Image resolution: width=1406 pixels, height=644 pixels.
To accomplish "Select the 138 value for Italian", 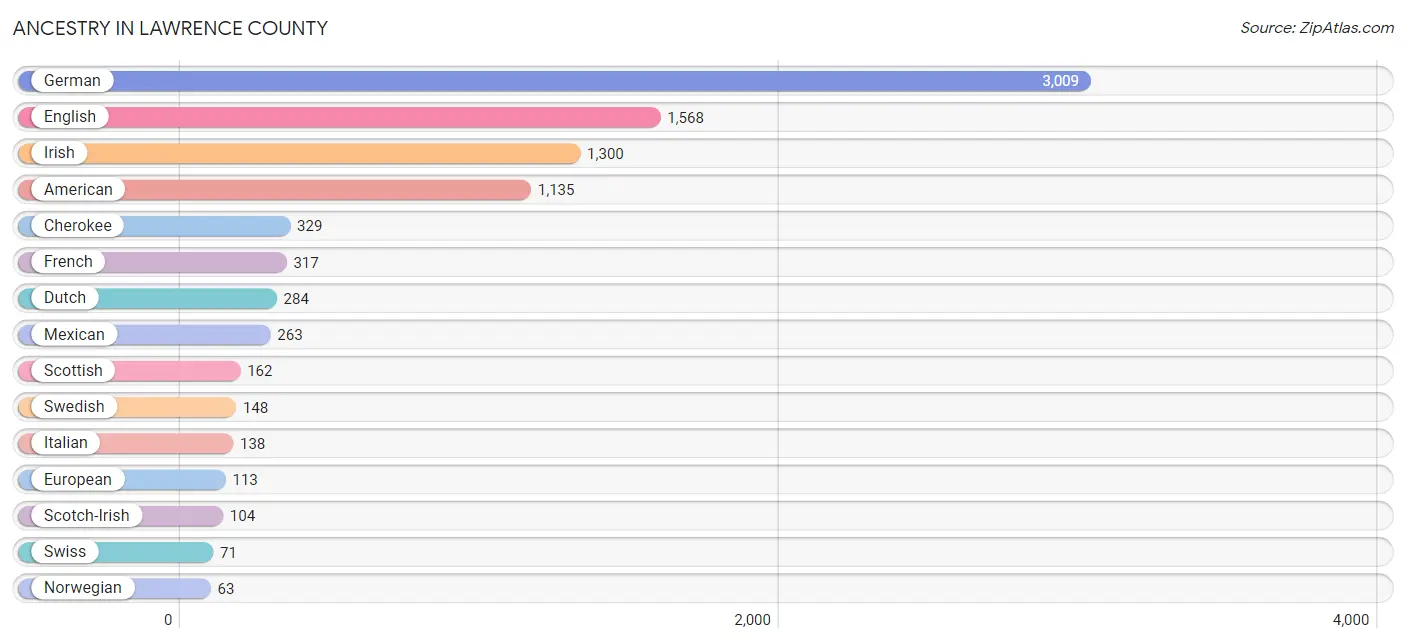I will pyautogui.click(x=253, y=444).
